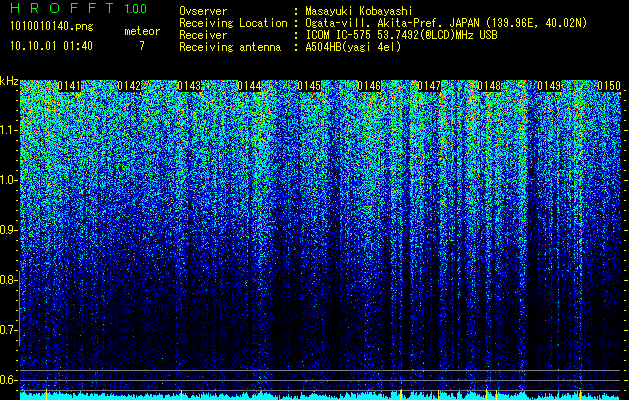Click the 0.6 frequency axis label
The image size is (629, 400).
[8, 380]
